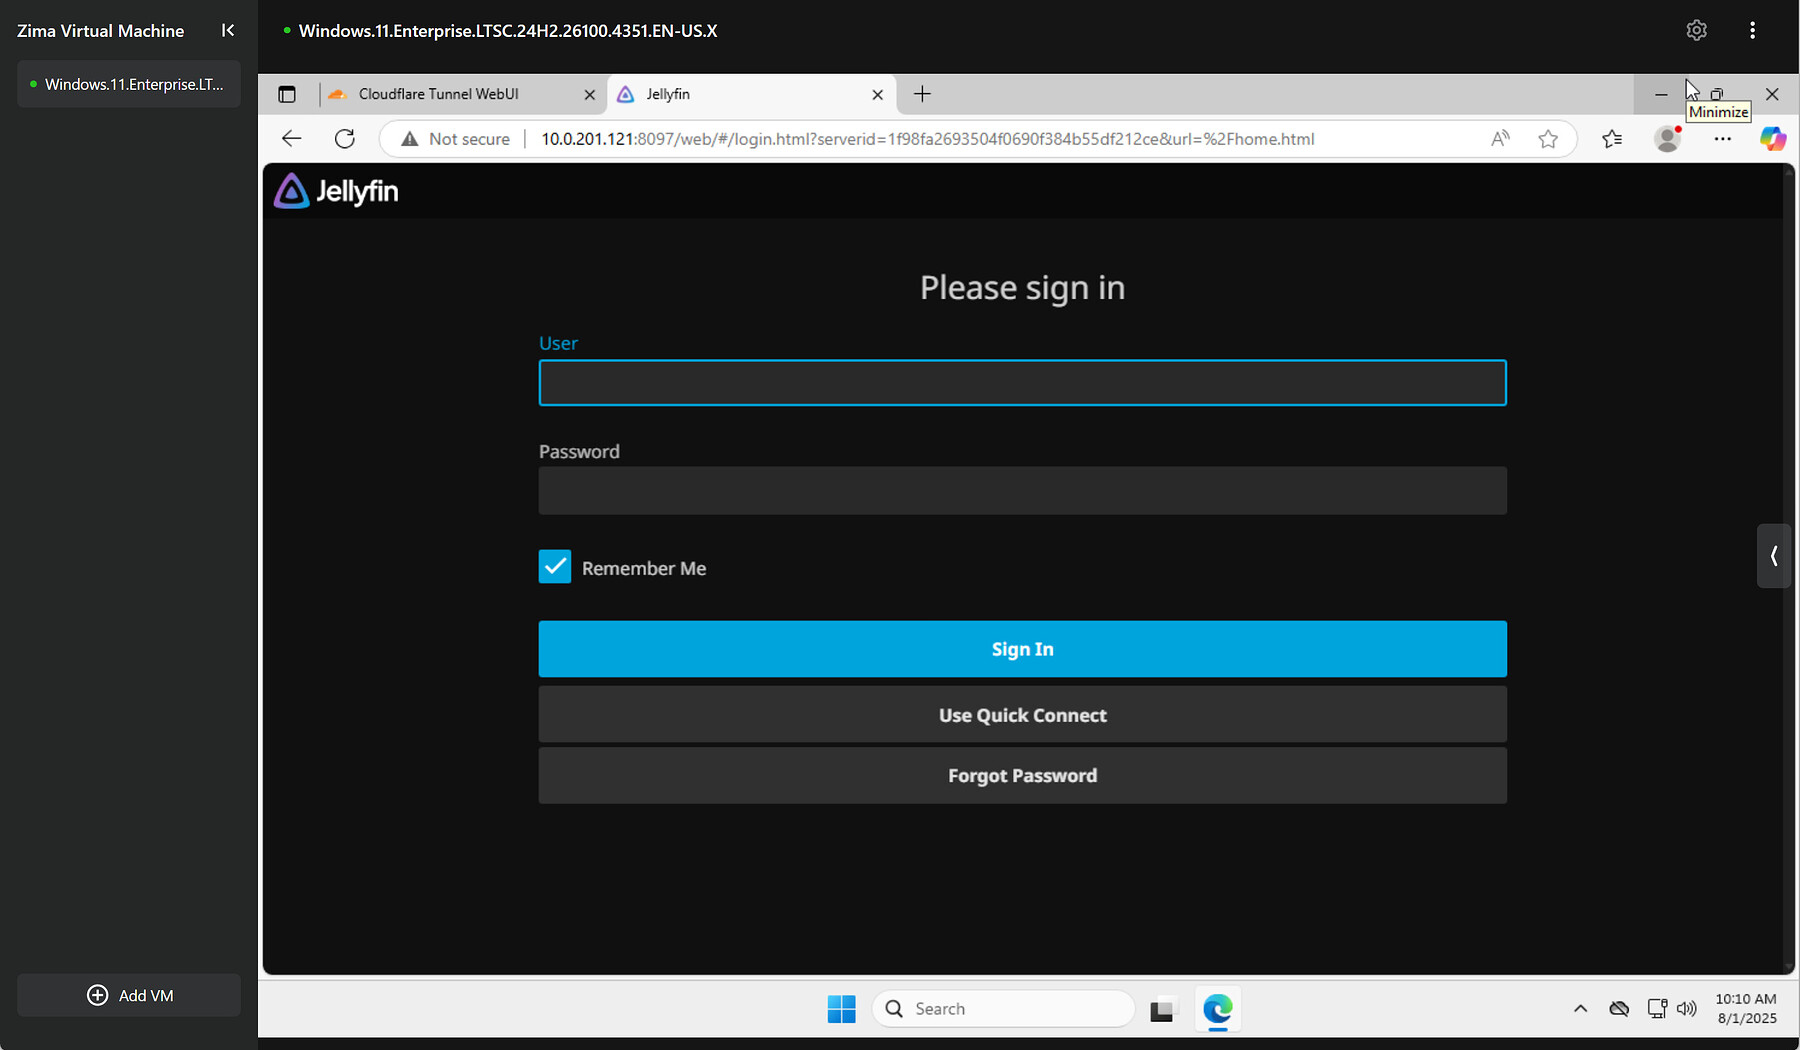
Task: Close the Jellyfin browser tab
Action: pyautogui.click(x=877, y=95)
